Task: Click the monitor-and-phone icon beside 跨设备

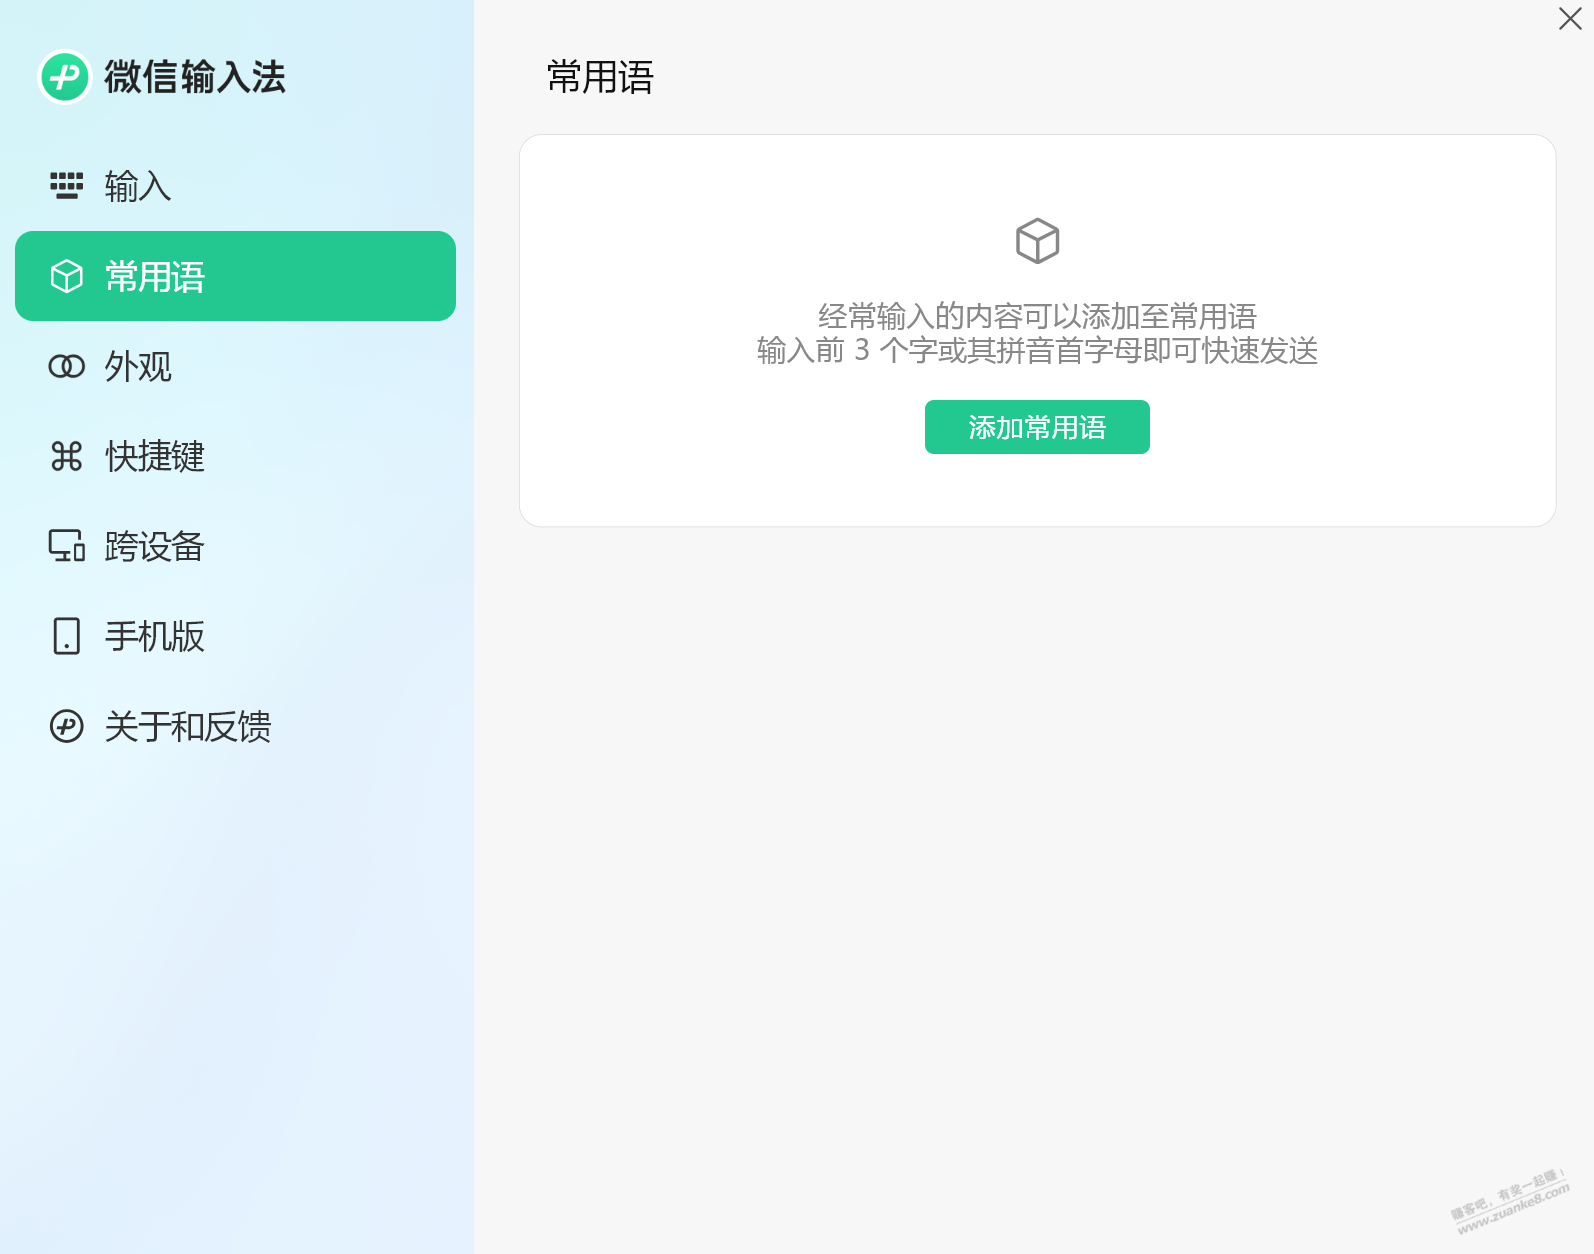Action: tap(67, 546)
